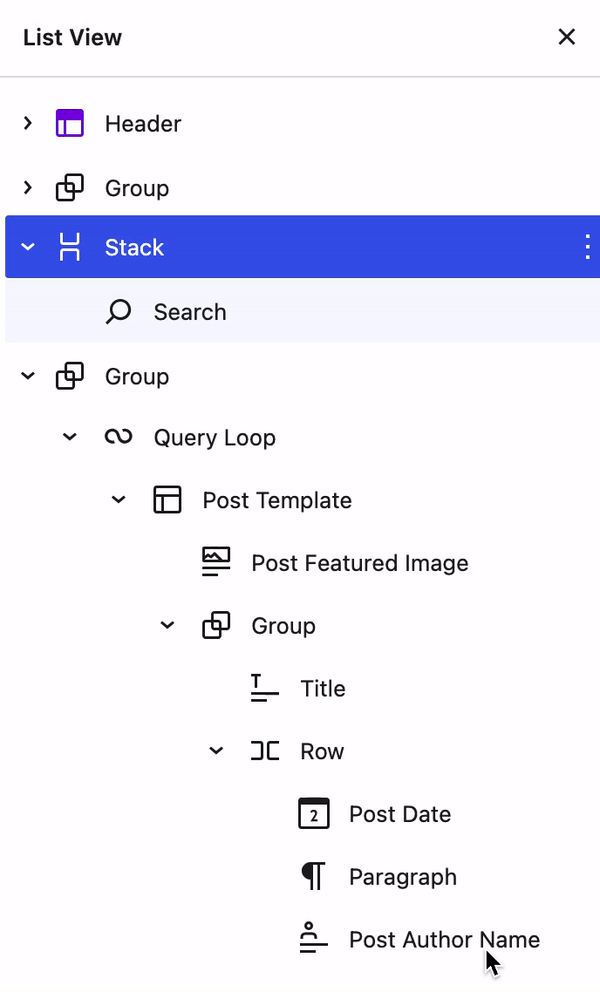Collapse the Post Template block
The width and height of the screenshot is (600, 992).
(119, 500)
